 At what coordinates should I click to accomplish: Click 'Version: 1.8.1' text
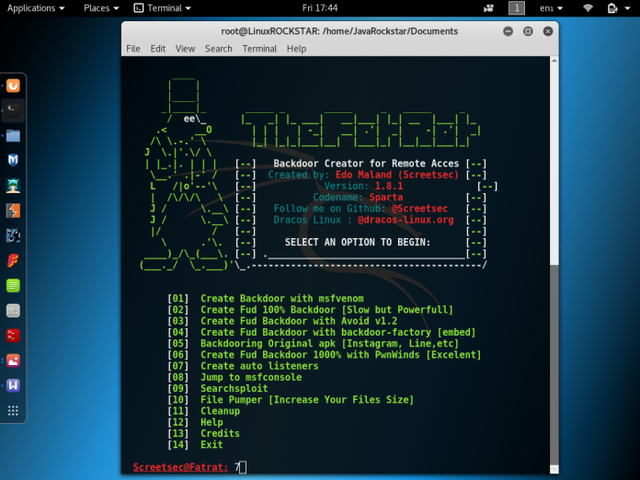[x=363, y=186]
